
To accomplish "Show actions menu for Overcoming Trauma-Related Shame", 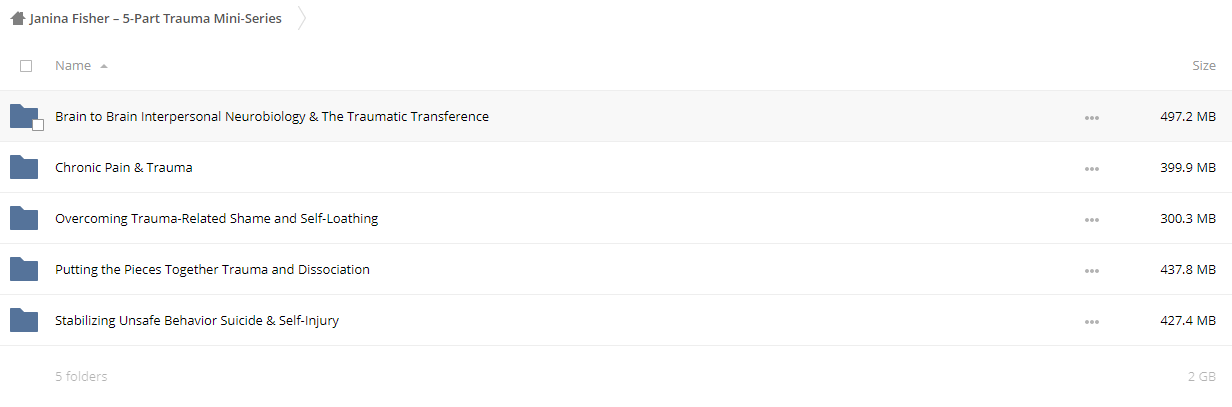I will (x=1091, y=219).
